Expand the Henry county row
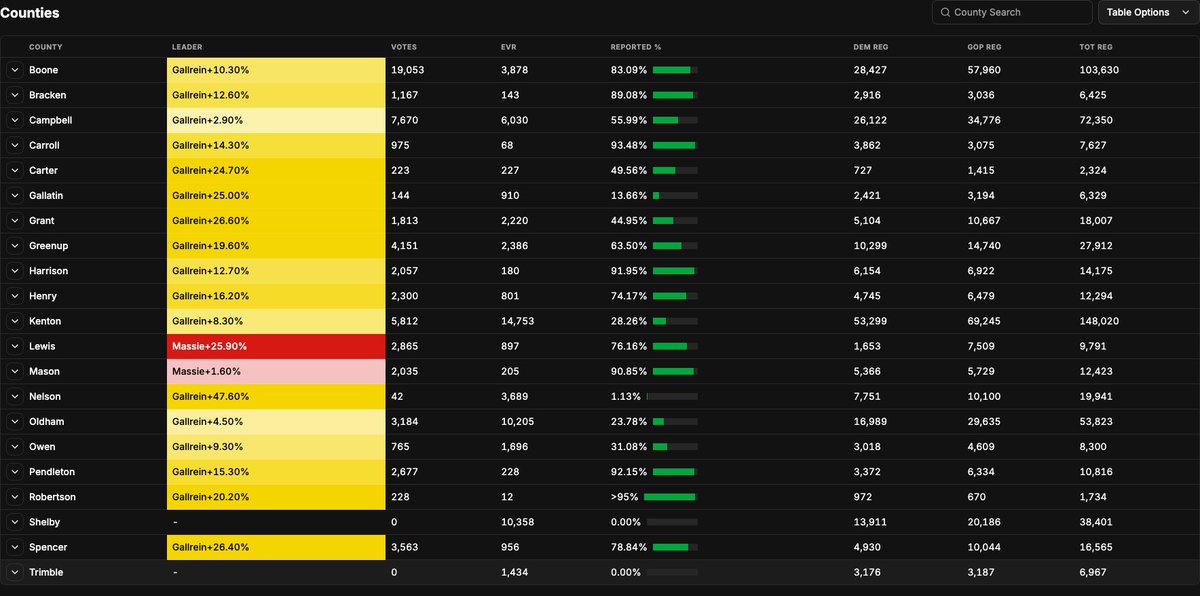The width and height of the screenshot is (1200, 596). point(15,296)
